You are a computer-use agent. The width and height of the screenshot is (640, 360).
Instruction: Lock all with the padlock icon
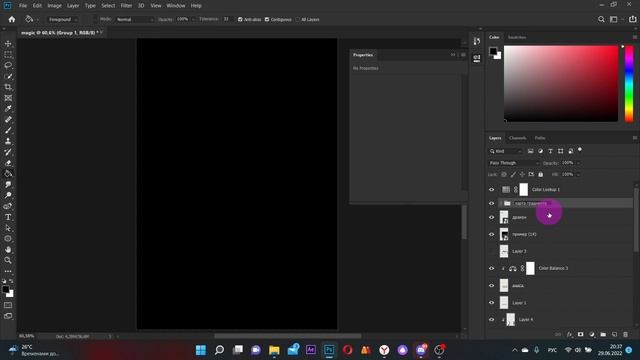coord(540,174)
